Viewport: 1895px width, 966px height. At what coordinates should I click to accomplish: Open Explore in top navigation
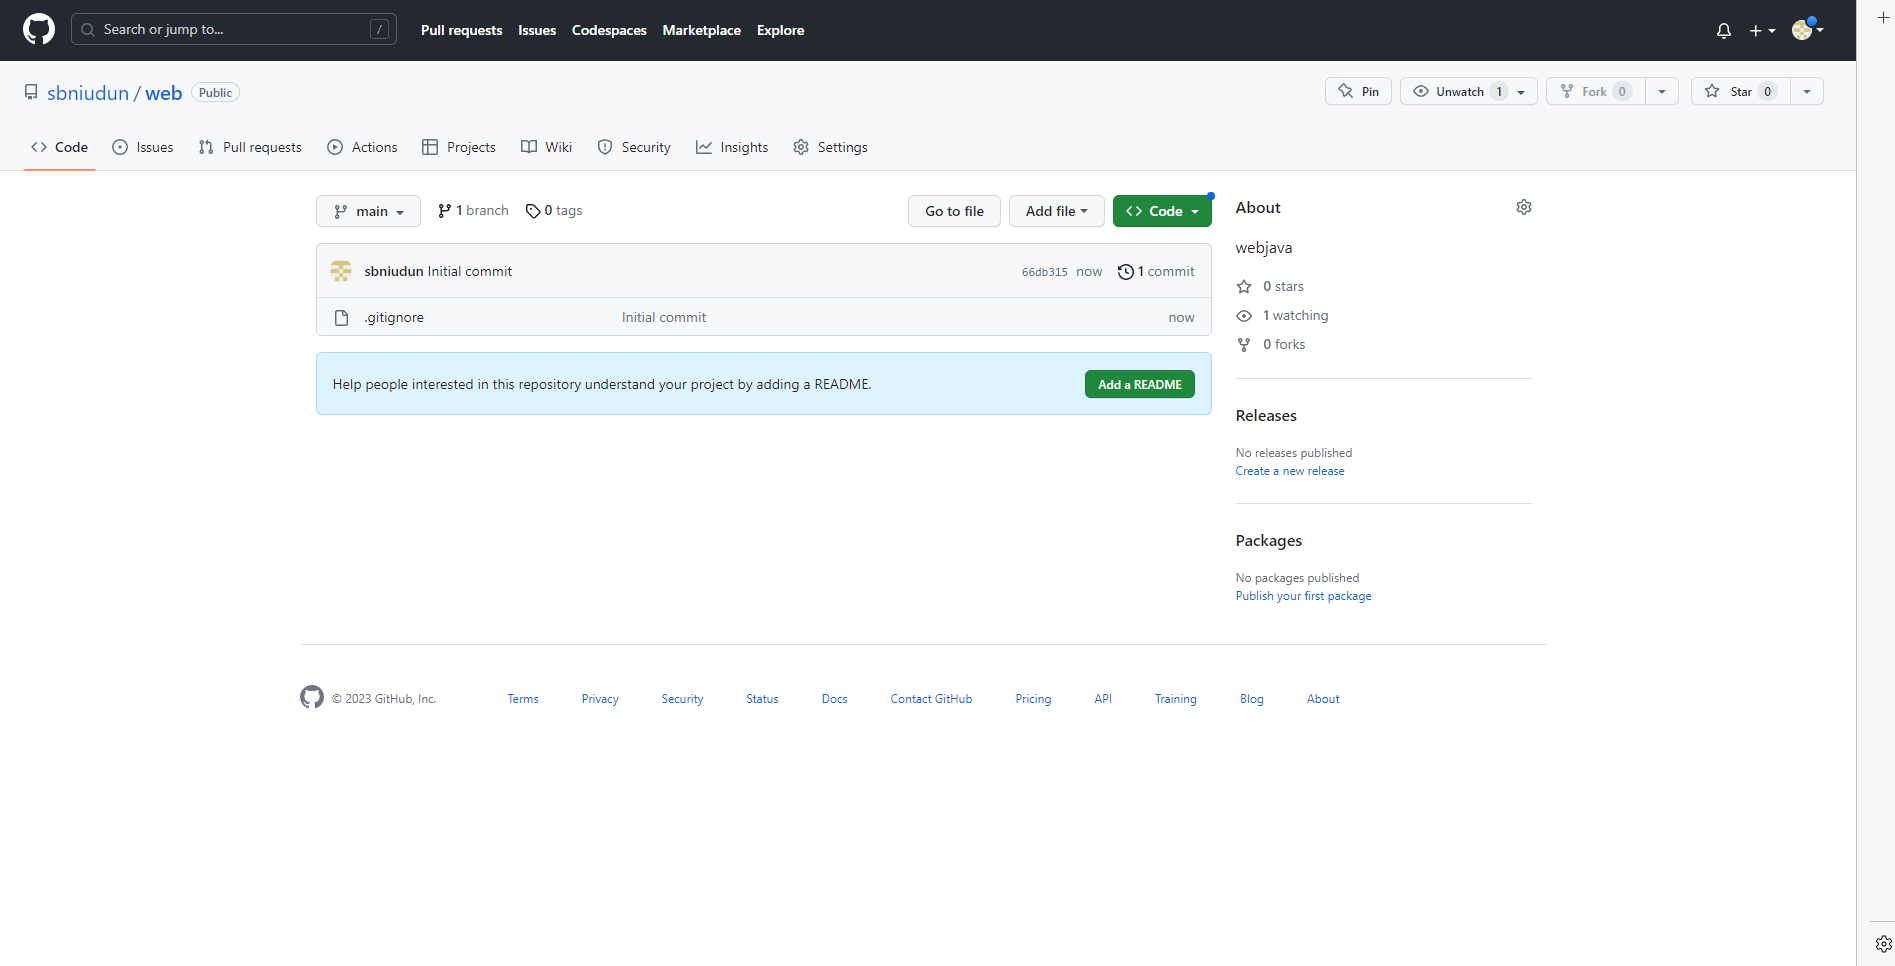click(781, 31)
